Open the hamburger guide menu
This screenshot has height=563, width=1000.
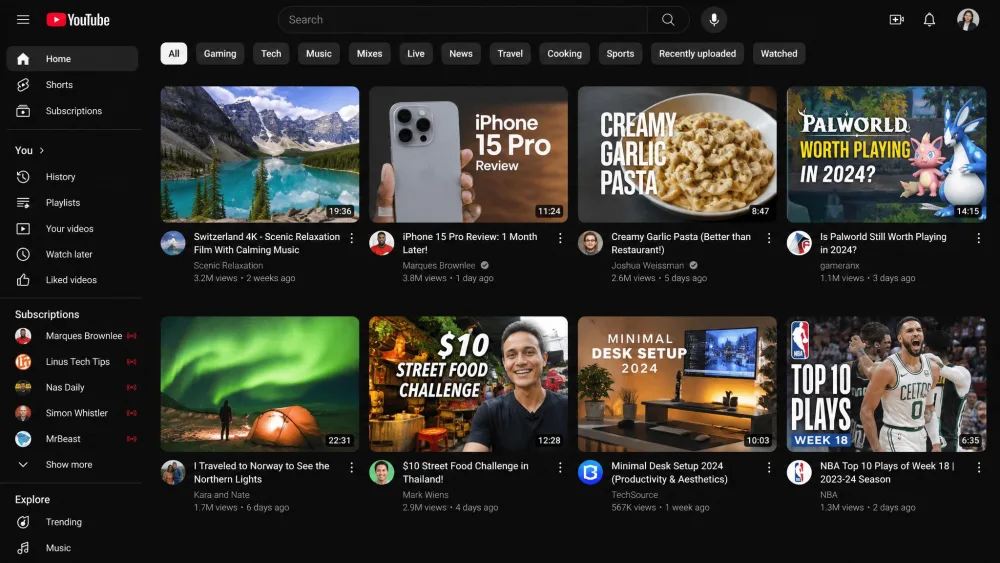[23, 20]
